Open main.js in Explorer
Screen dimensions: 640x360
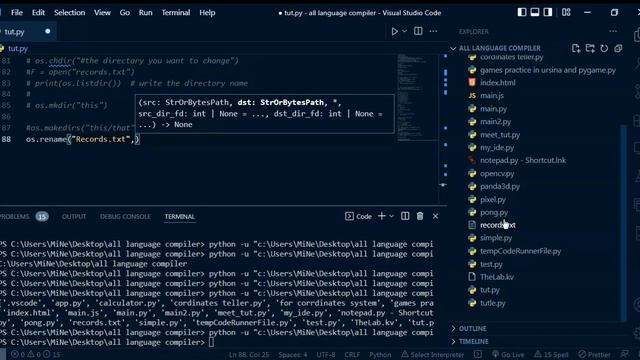(492, 96)
